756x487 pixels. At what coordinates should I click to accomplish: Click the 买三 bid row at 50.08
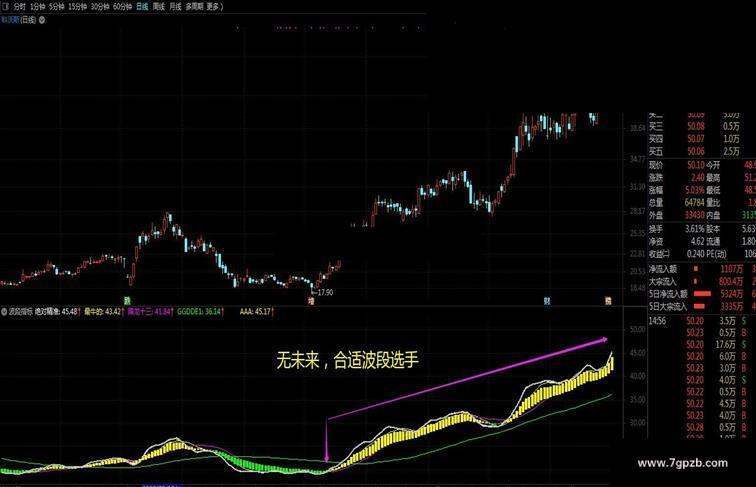tap(694, 126)
